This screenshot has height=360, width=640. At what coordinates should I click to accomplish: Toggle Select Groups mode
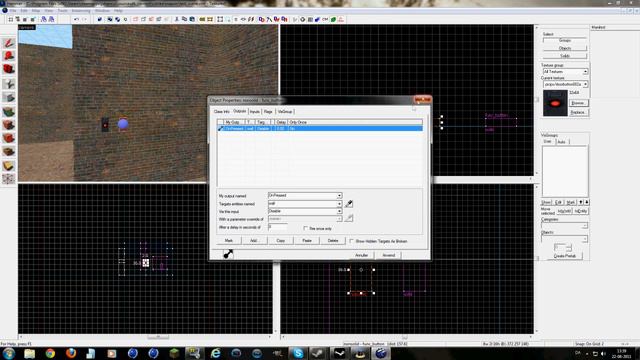coord(565,41)
